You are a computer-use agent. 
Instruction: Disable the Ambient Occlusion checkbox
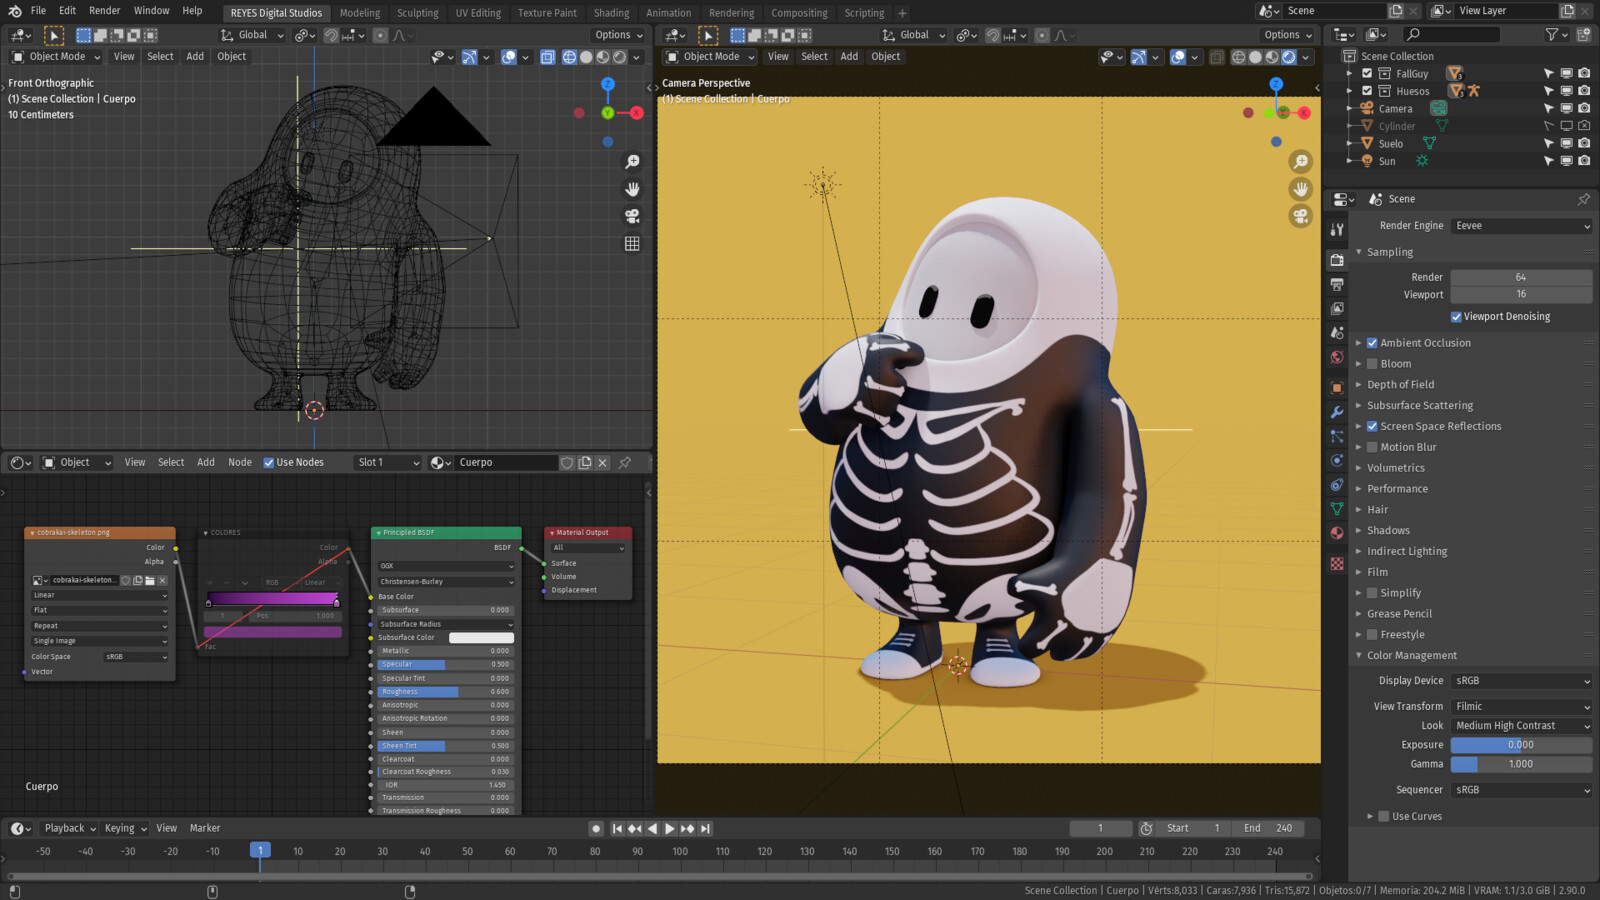[1372, 343]
